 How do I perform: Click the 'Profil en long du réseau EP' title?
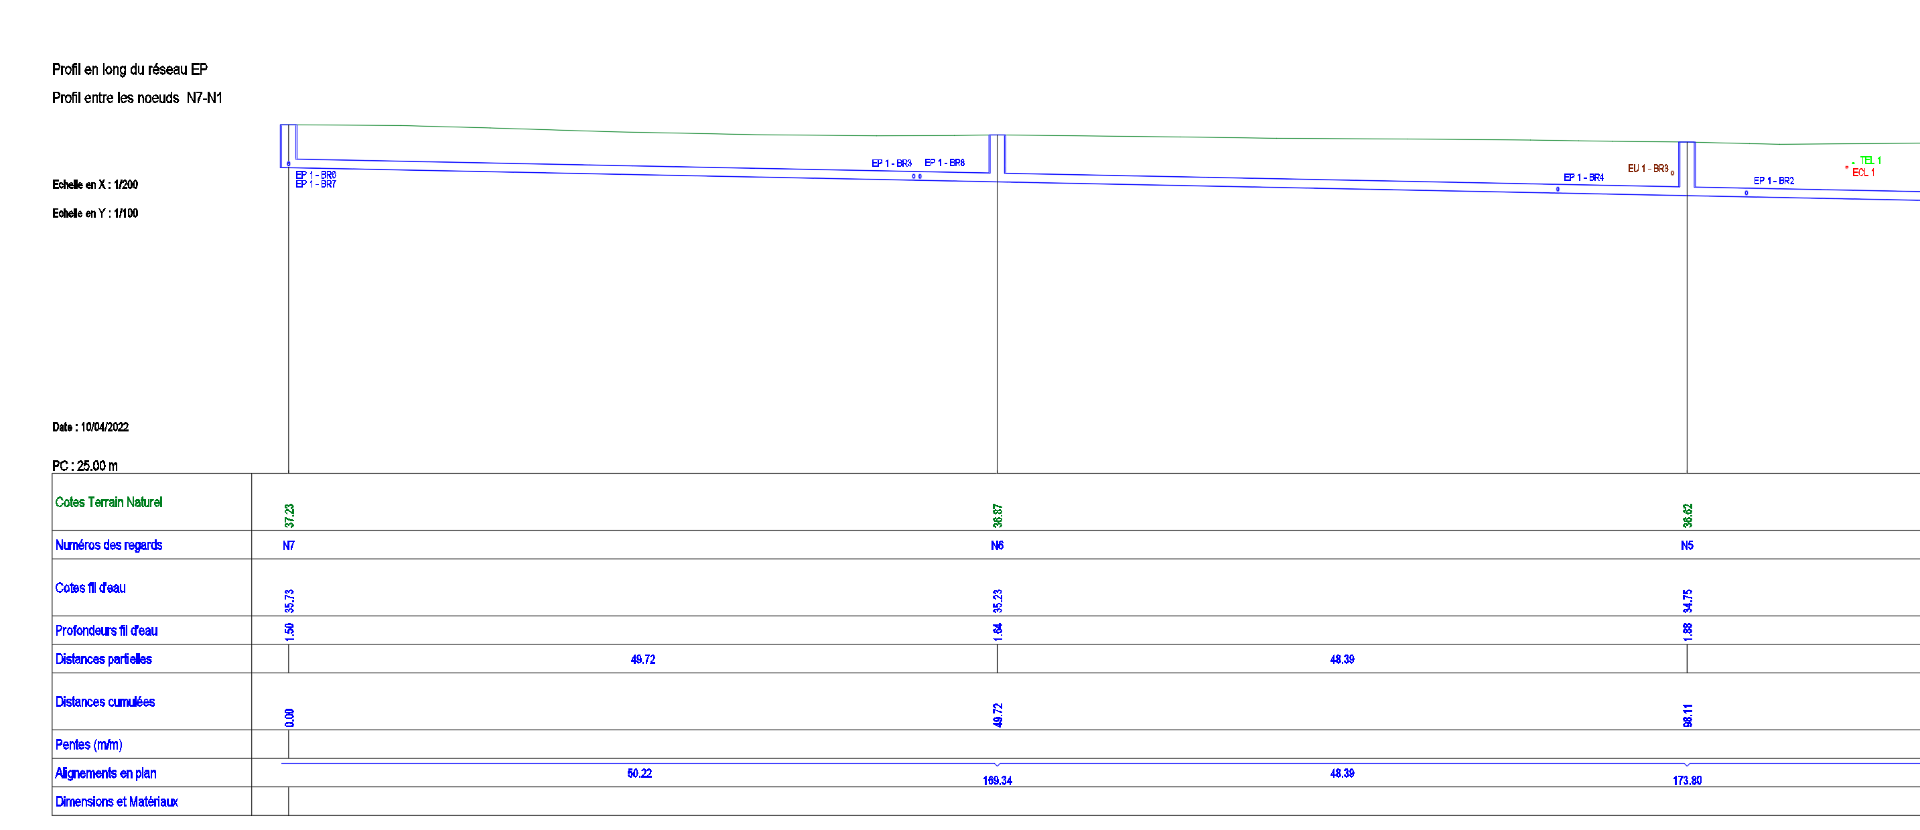click(130, 69)
